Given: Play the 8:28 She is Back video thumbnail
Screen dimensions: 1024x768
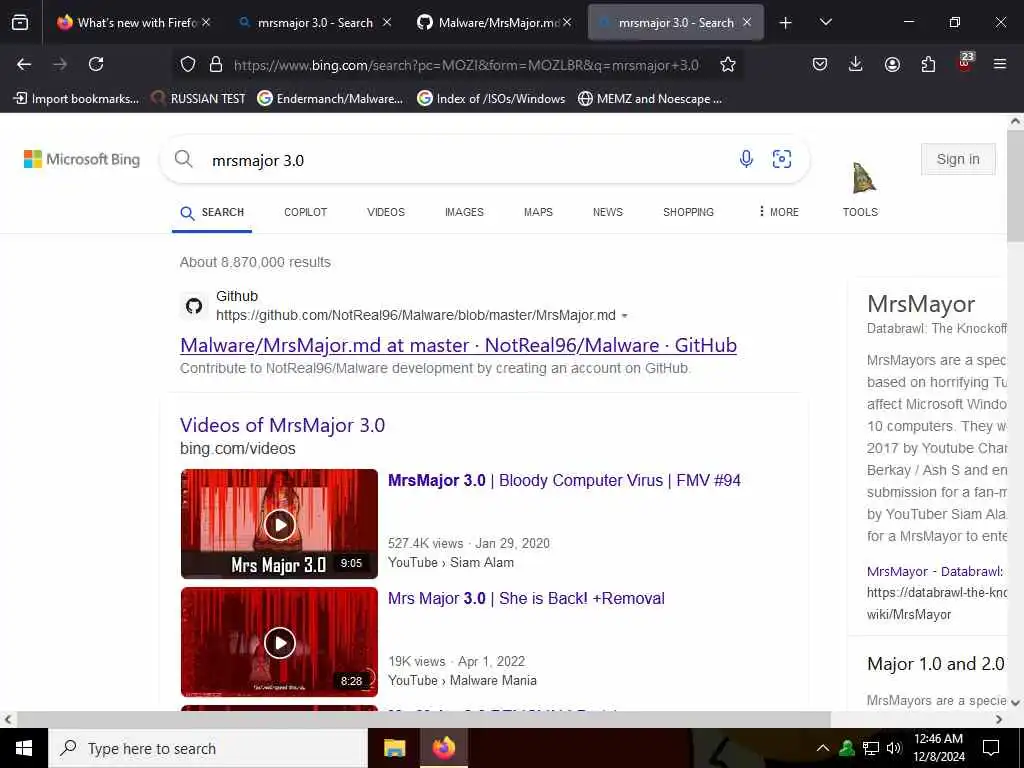Looking at the screenshot, I should tap(280, 642).
